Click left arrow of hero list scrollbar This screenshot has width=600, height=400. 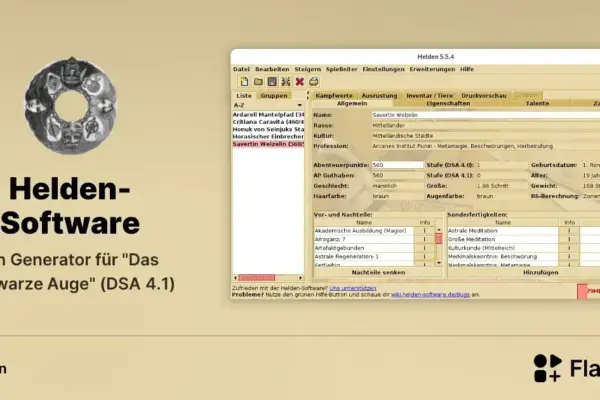click(x=235, y=278)
